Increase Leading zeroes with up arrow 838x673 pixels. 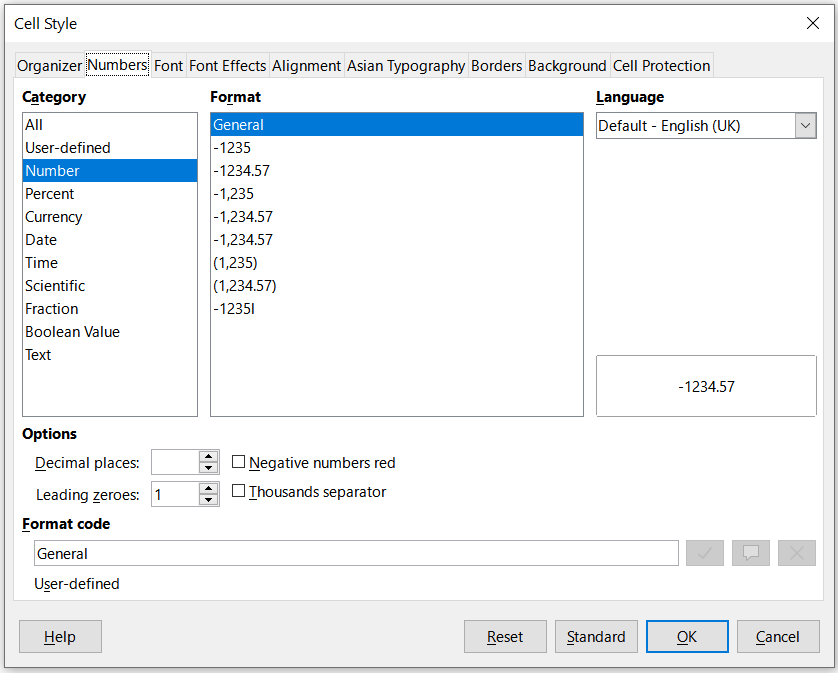pos(208,489)
